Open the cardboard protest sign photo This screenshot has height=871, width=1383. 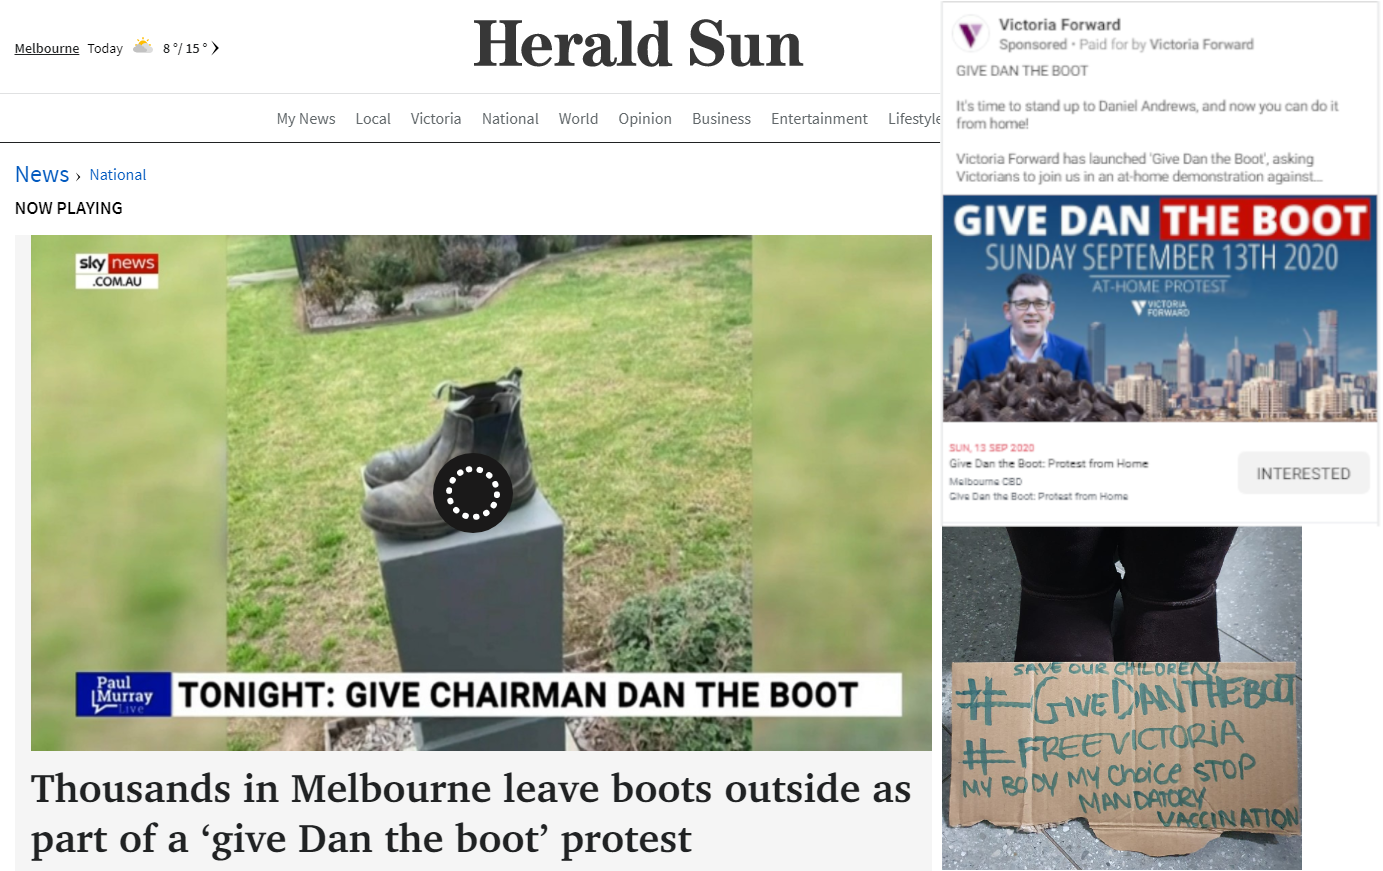[x=1122, y=698]
